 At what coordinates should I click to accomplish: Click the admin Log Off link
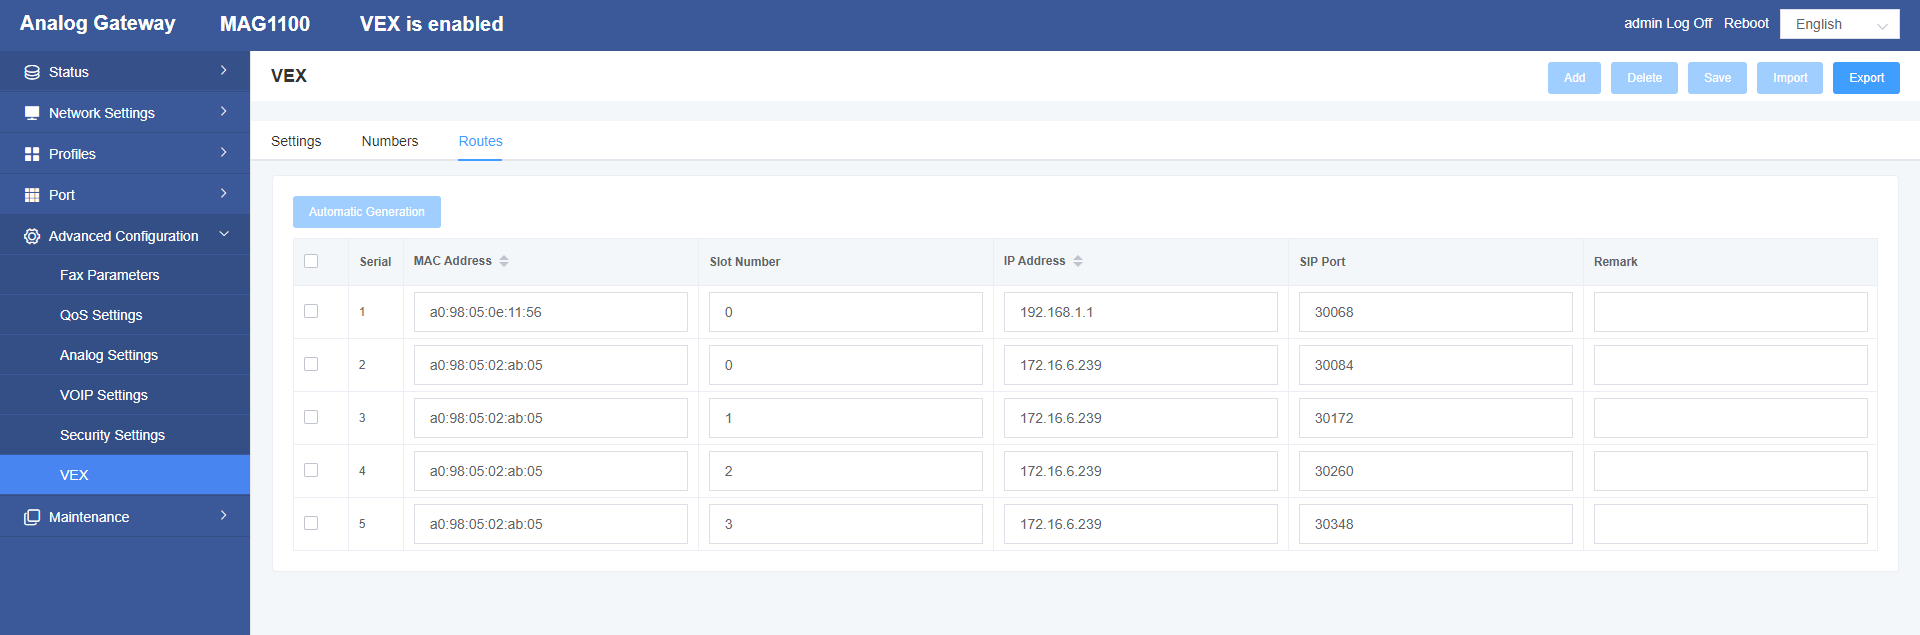click(x=1668, y=23)
